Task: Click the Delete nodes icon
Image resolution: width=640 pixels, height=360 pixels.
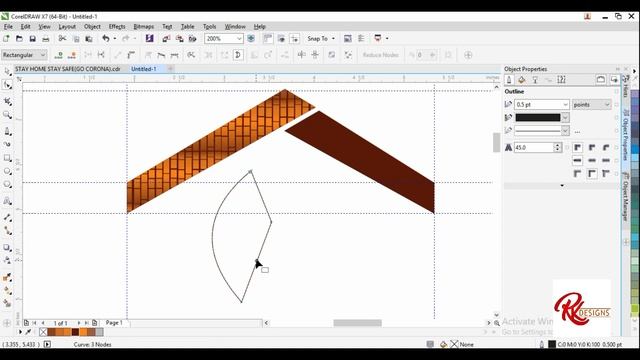Action: [x=72, y=55]
